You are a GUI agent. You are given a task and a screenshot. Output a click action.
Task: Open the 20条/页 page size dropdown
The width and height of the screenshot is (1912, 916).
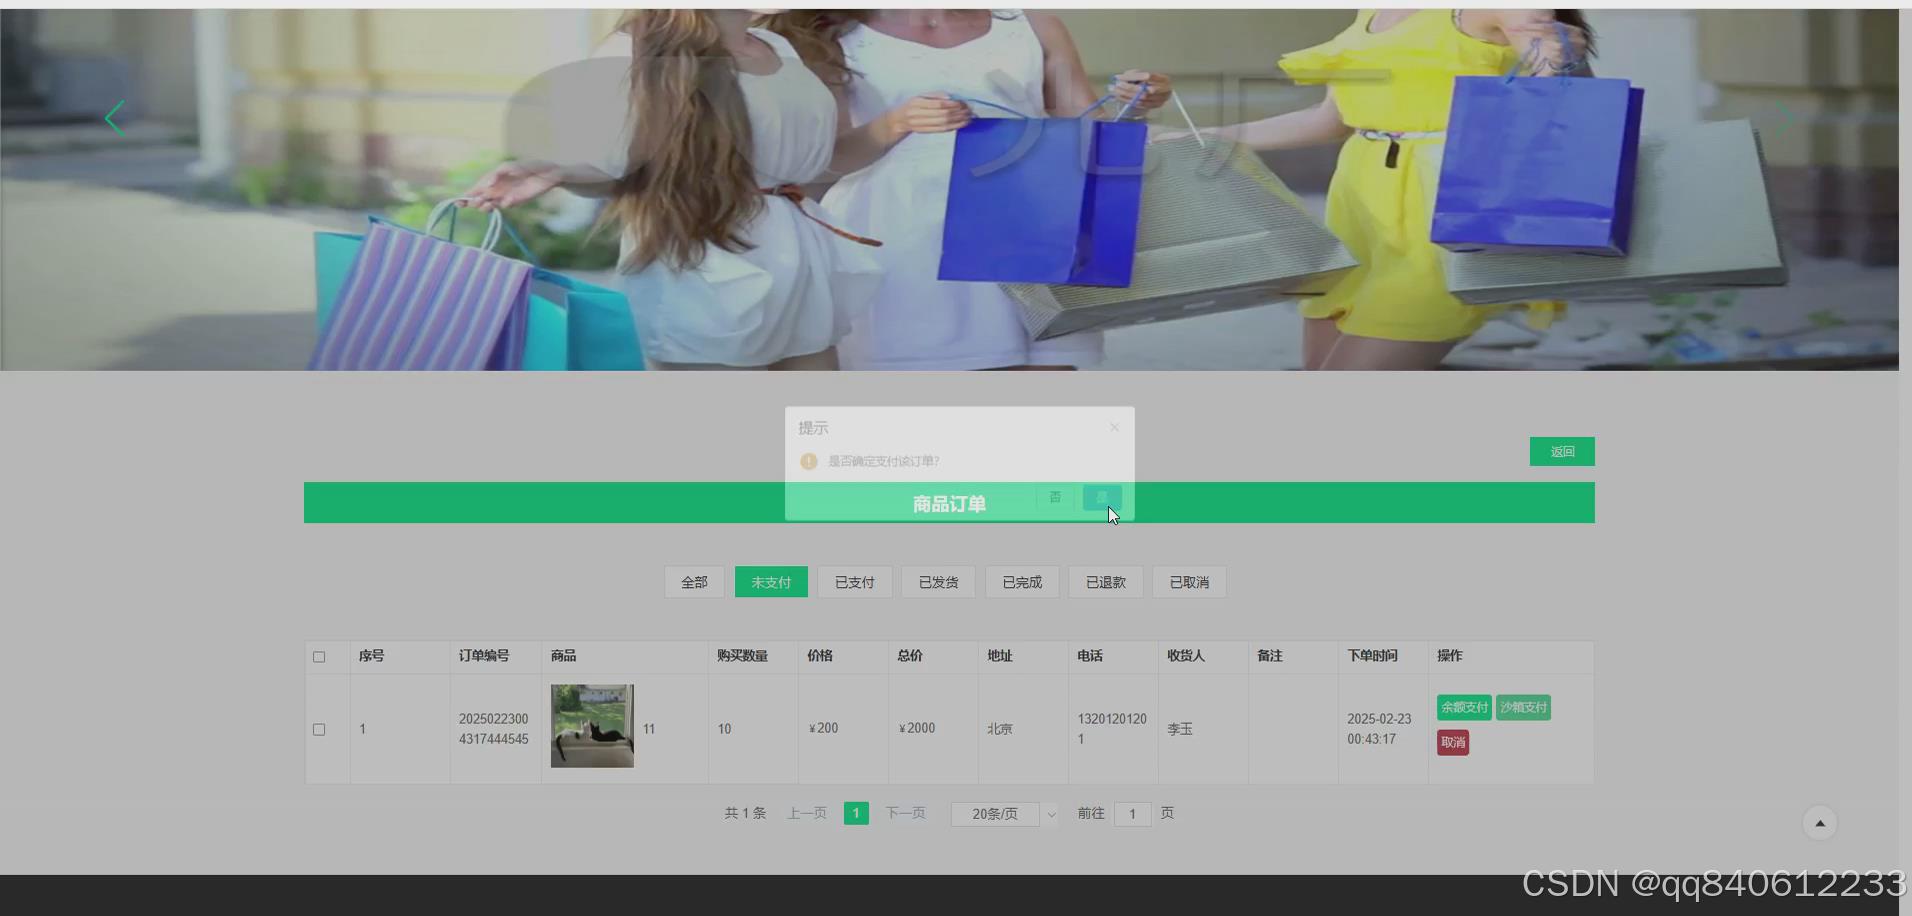click(x=1004, y=814)
